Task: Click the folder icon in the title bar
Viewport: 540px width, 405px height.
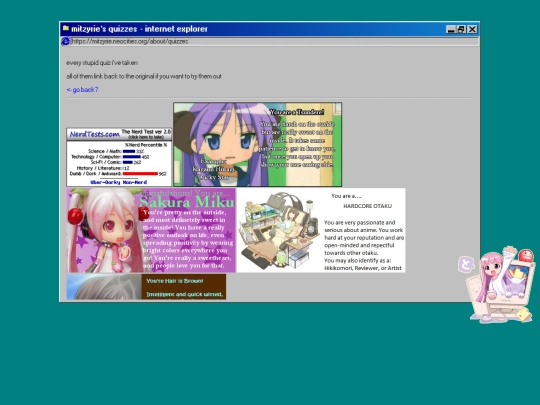Action: click(x=65, y=29)
